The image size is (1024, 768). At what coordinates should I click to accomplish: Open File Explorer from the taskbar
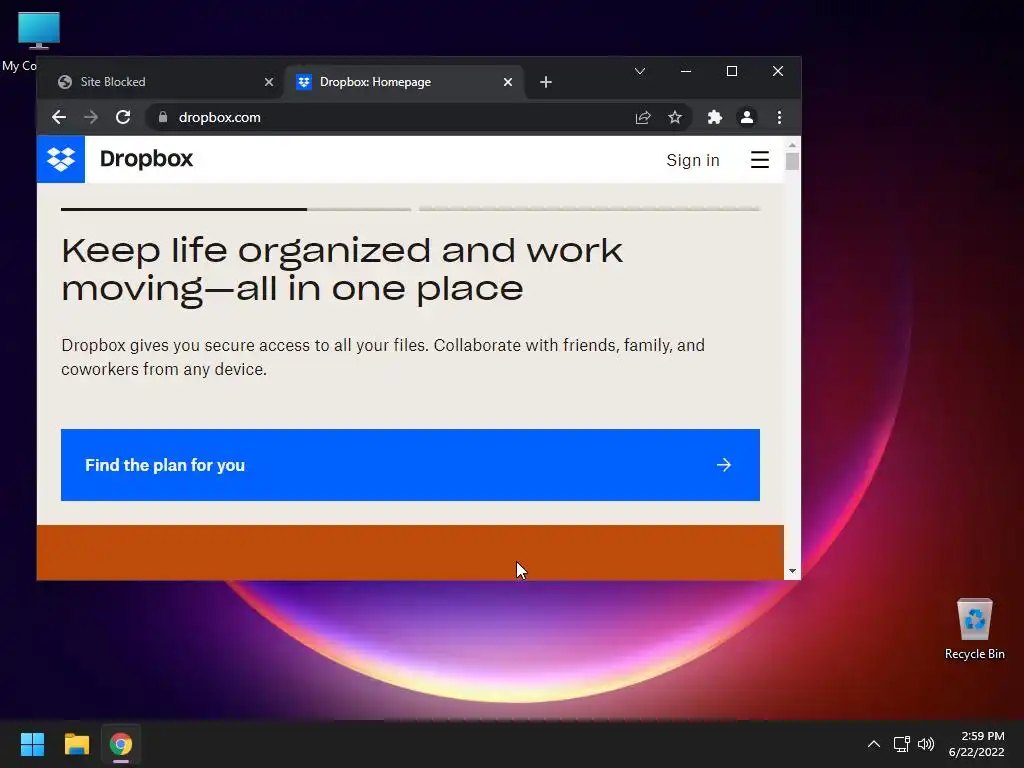[x=76, y=744]
